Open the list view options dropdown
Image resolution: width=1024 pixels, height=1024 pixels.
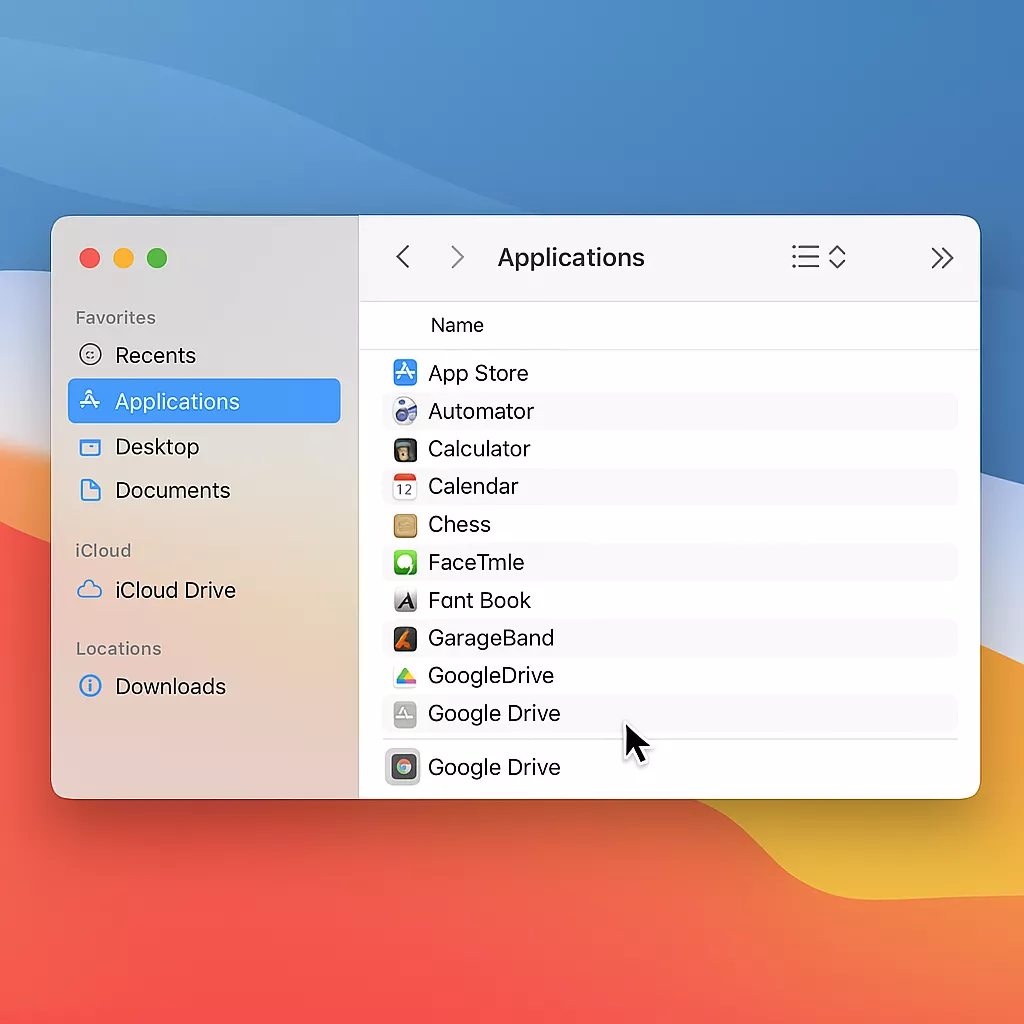tap(818, 257)
